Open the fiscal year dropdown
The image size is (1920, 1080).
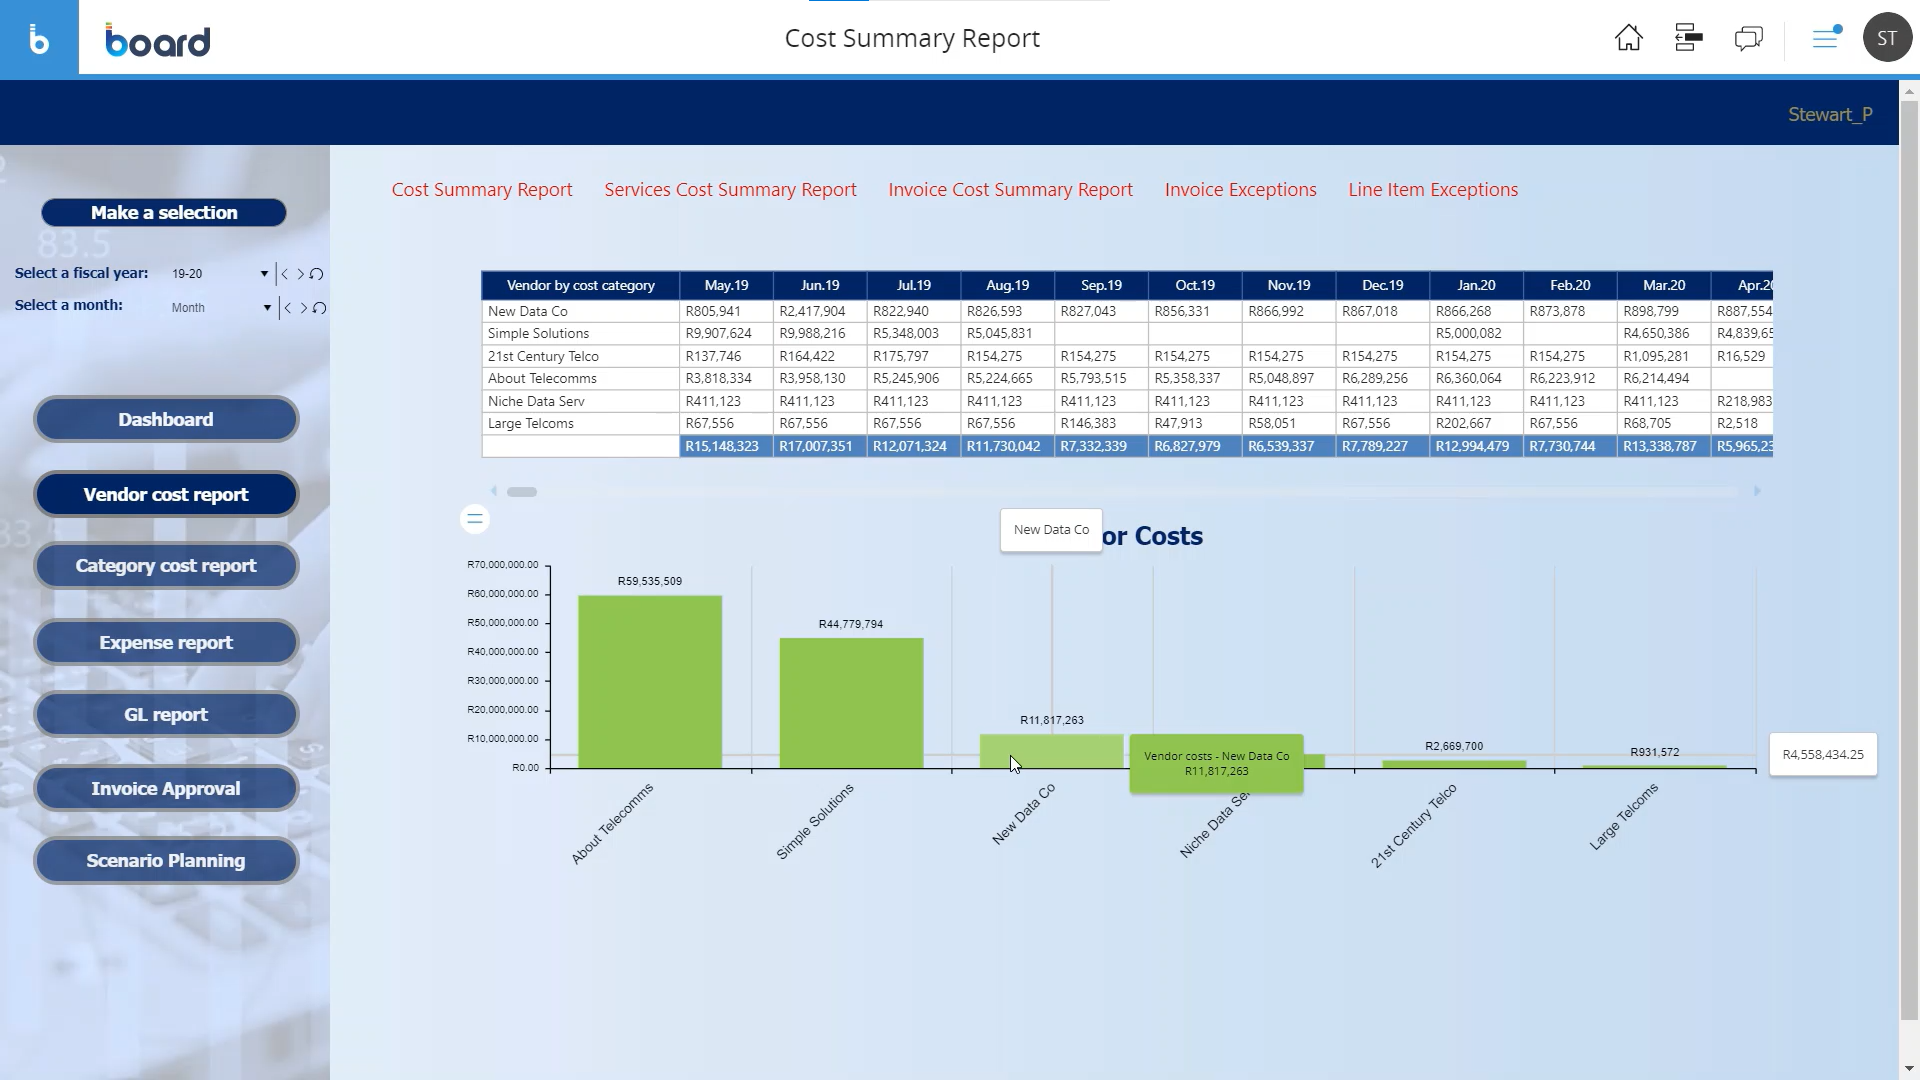point(264,274)
